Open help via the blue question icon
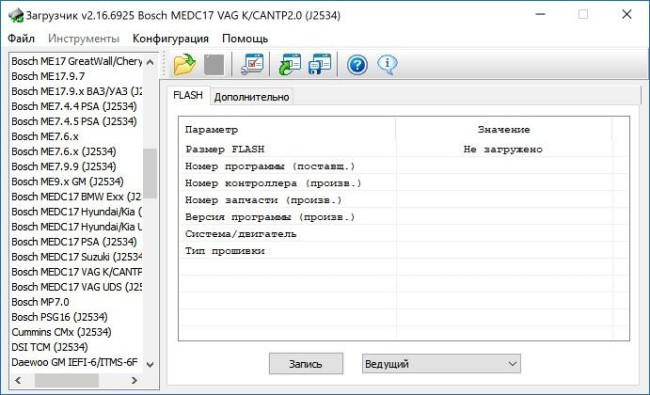The width and height of the screenshot is (650, 395). click(x=357, y=65)
